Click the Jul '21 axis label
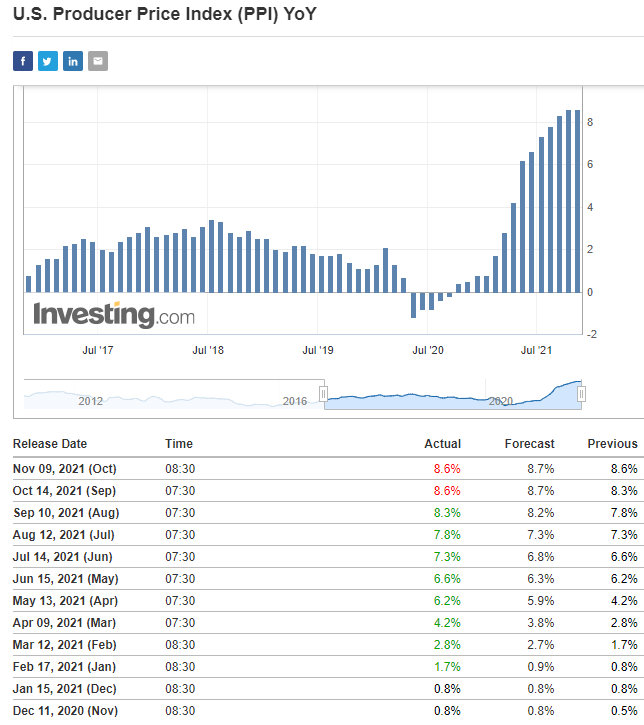 (x=536, y=350)
